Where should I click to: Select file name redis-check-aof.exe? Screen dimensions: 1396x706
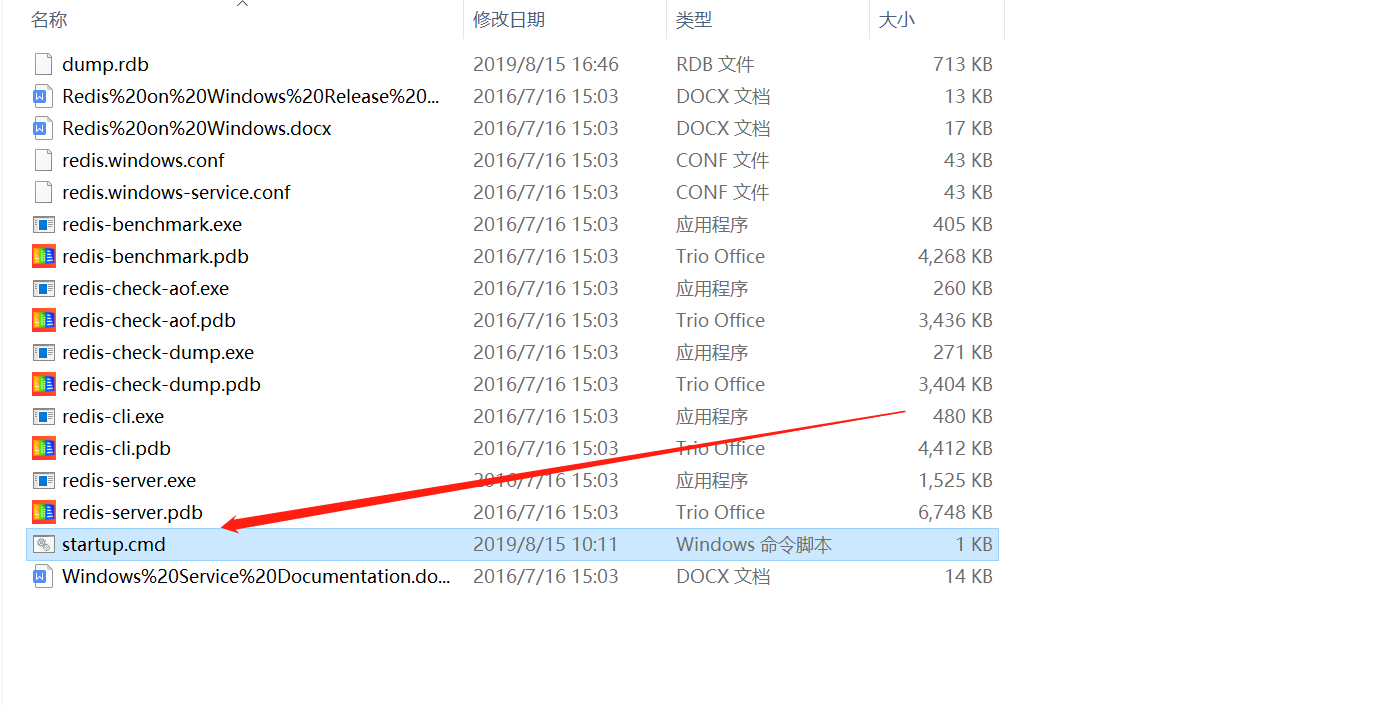coord(145,288)
